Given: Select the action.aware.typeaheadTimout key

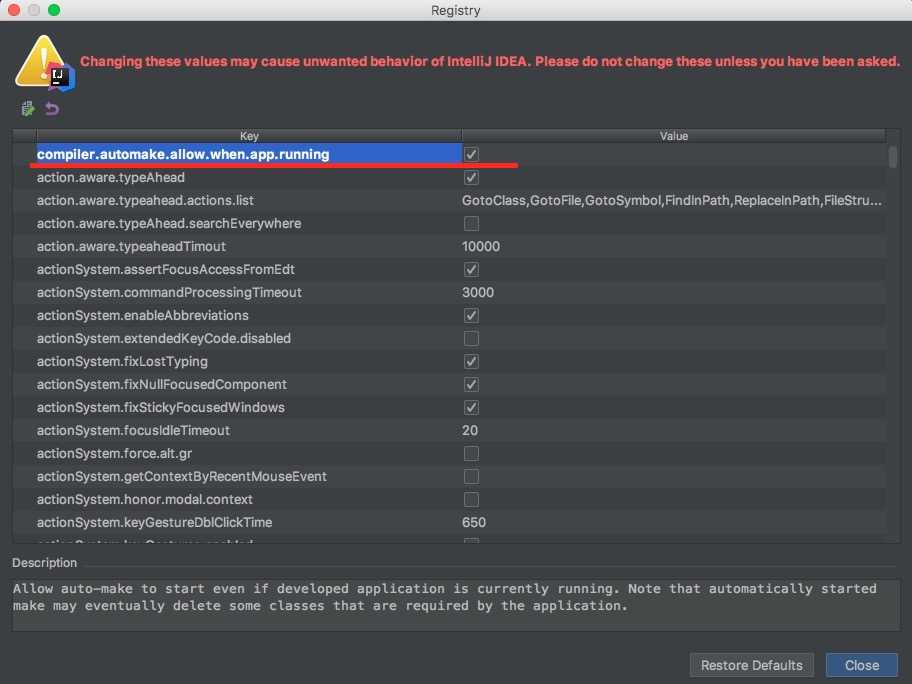Looking at the screenshot, I should [x=131, y=246].
